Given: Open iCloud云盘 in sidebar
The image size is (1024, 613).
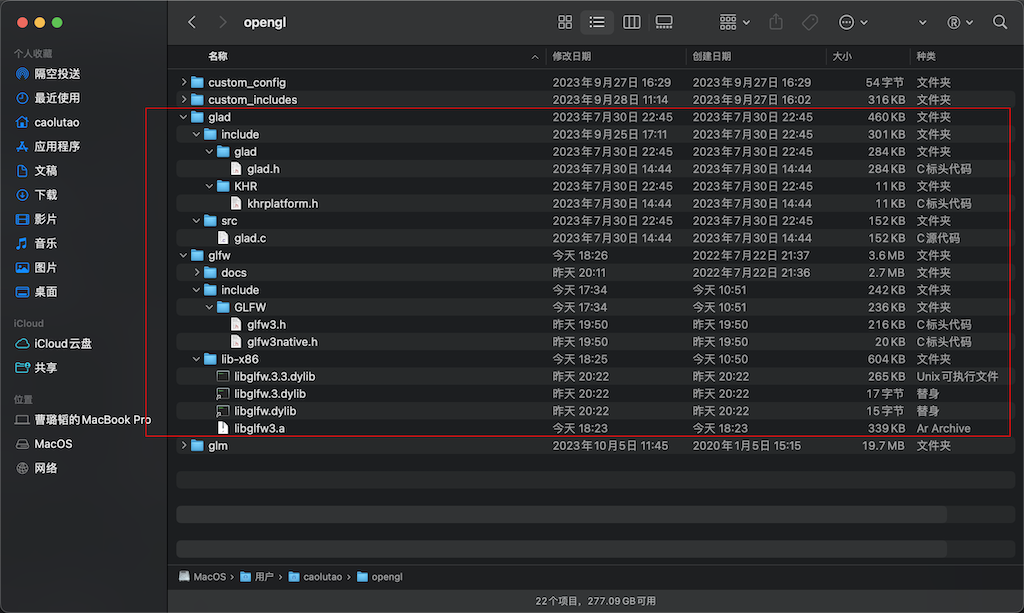Looking at the screenshot, I should tap(54, 343).
